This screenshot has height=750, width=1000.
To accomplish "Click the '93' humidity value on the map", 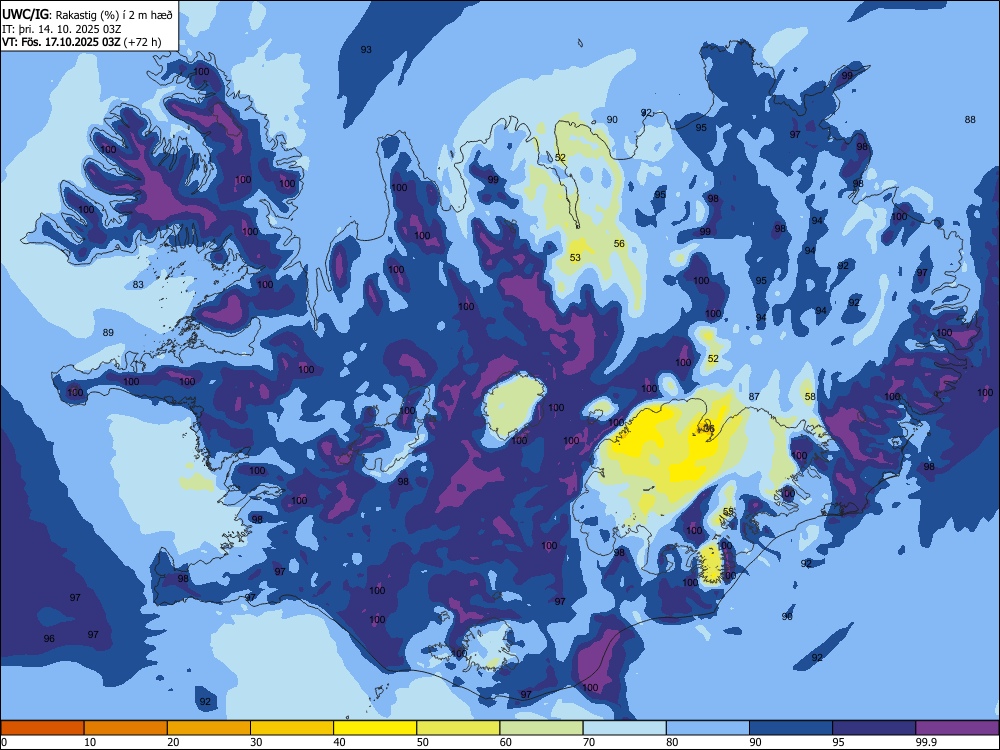I will [366, 50].
